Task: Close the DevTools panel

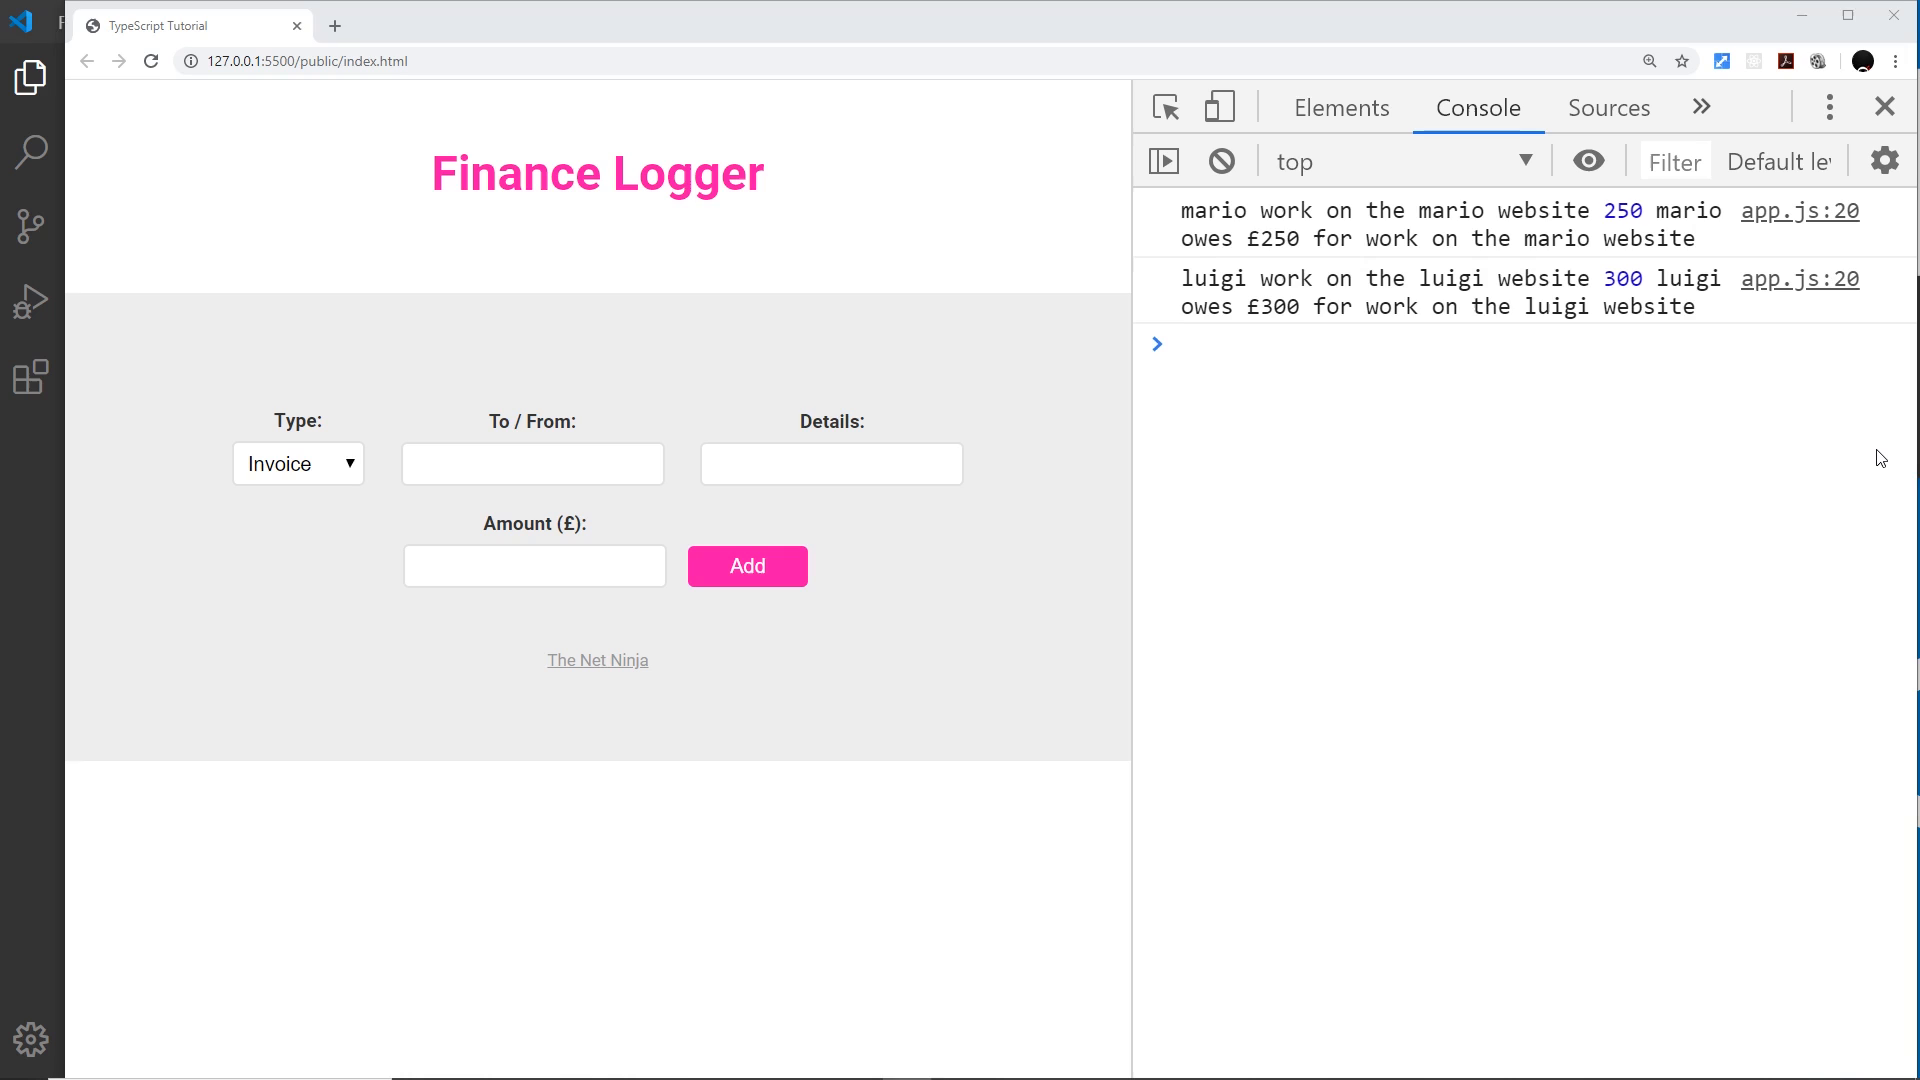Action: [x=1885, y=106]
